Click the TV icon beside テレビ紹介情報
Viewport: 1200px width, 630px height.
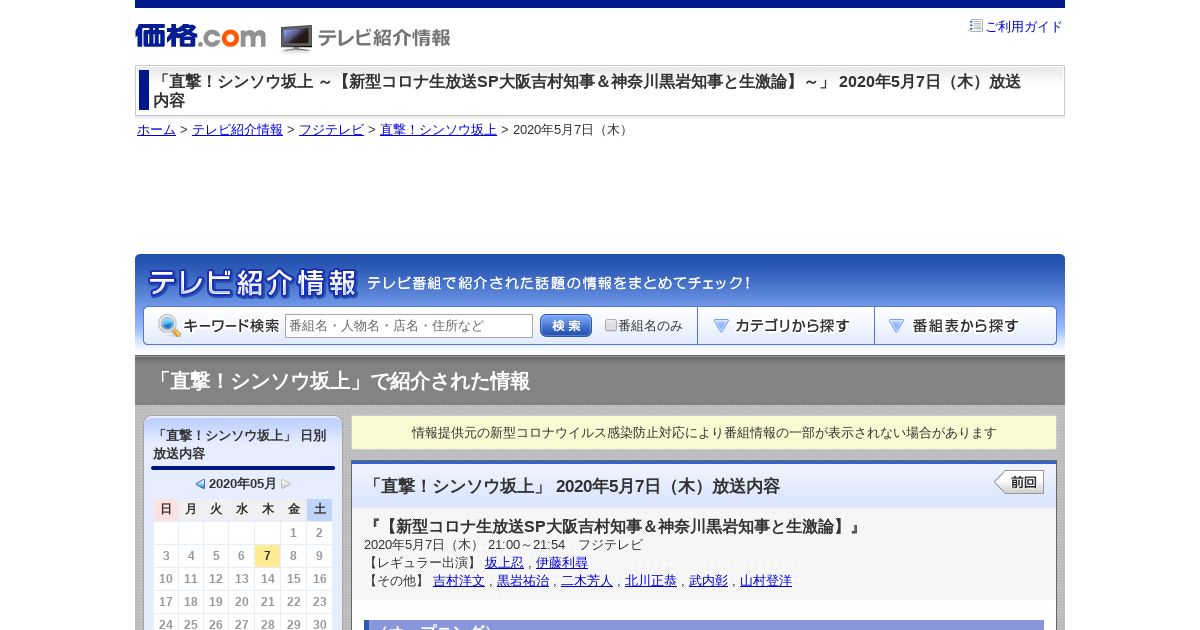[296, 38]
